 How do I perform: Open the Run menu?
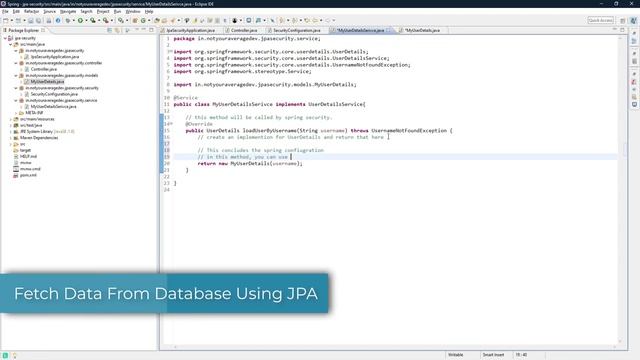click(117, 11)
